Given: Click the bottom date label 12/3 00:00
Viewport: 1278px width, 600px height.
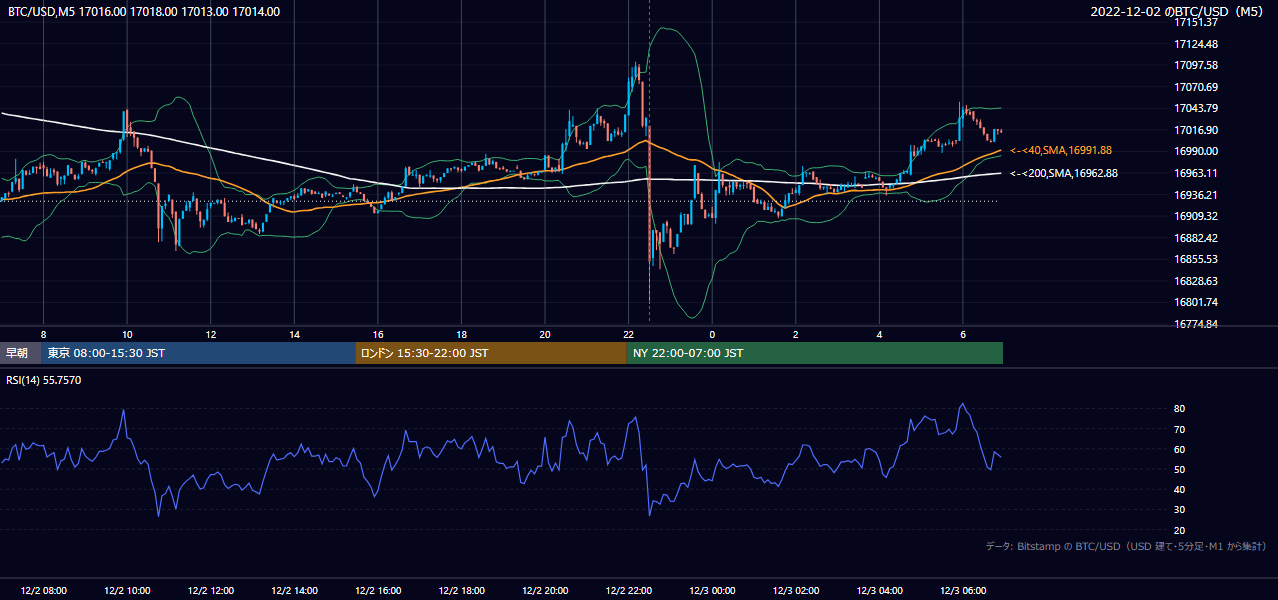Looking at the screenshot, I should tap(712, 590).
